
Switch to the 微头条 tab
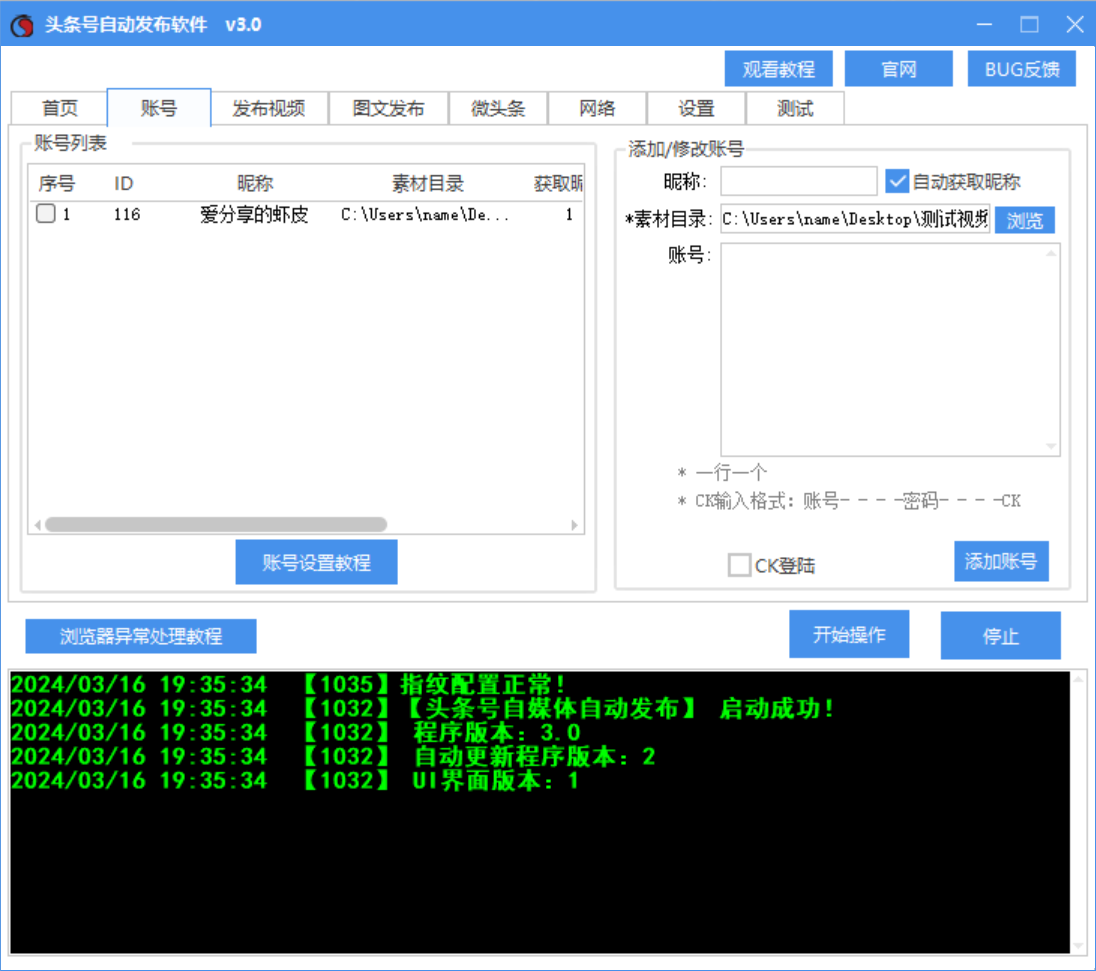498,108
